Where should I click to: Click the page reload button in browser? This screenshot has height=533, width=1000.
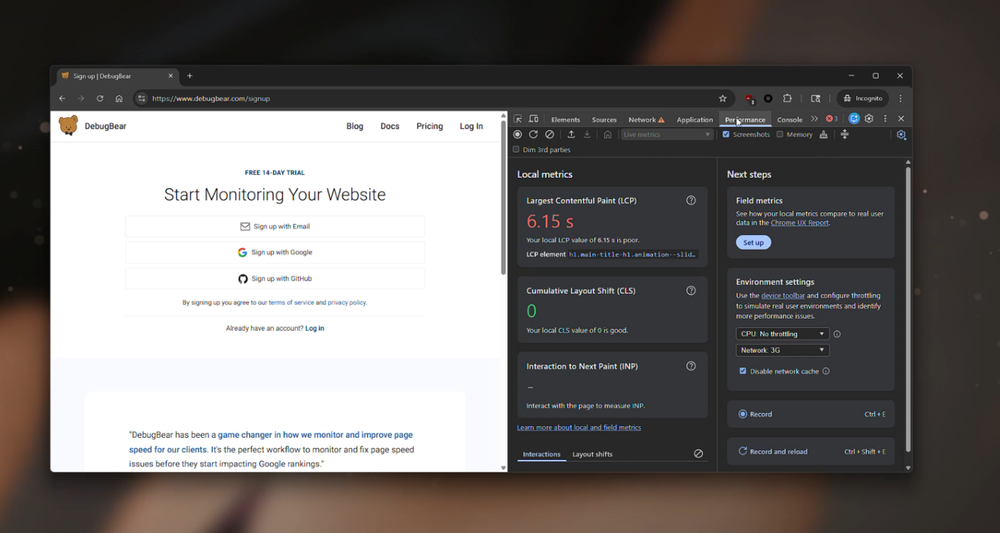[99, 98]
